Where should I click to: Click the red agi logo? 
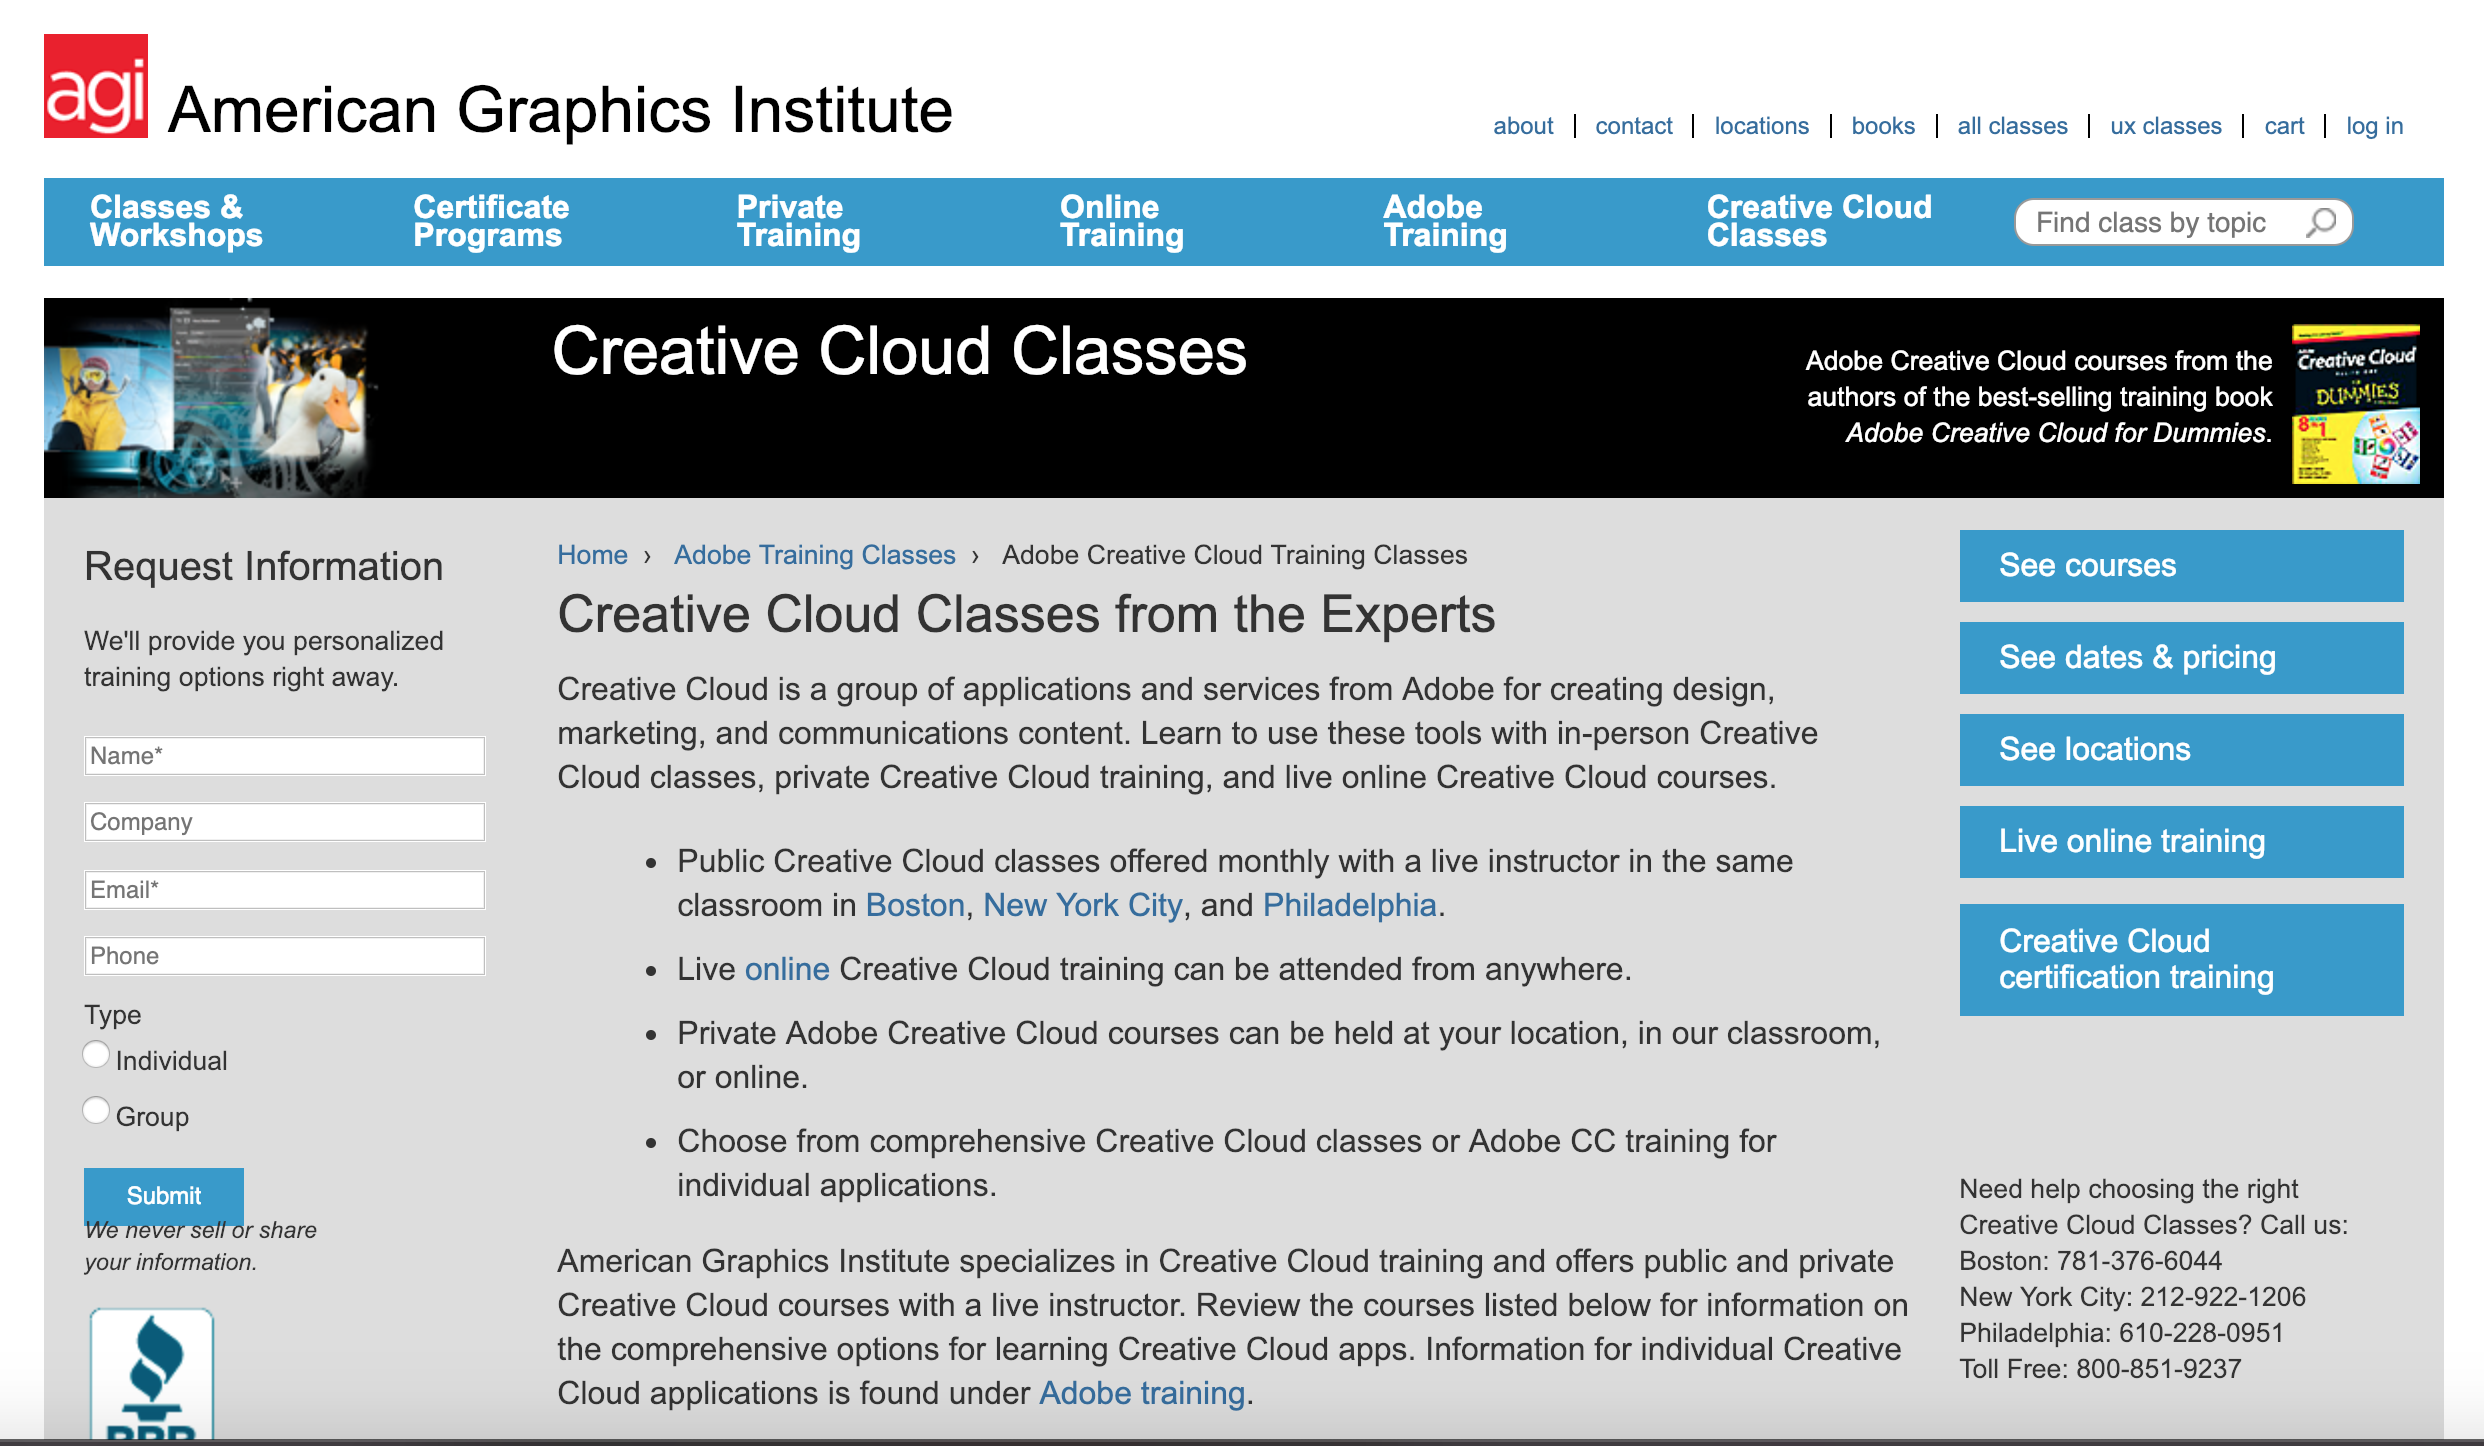[96, 86]
